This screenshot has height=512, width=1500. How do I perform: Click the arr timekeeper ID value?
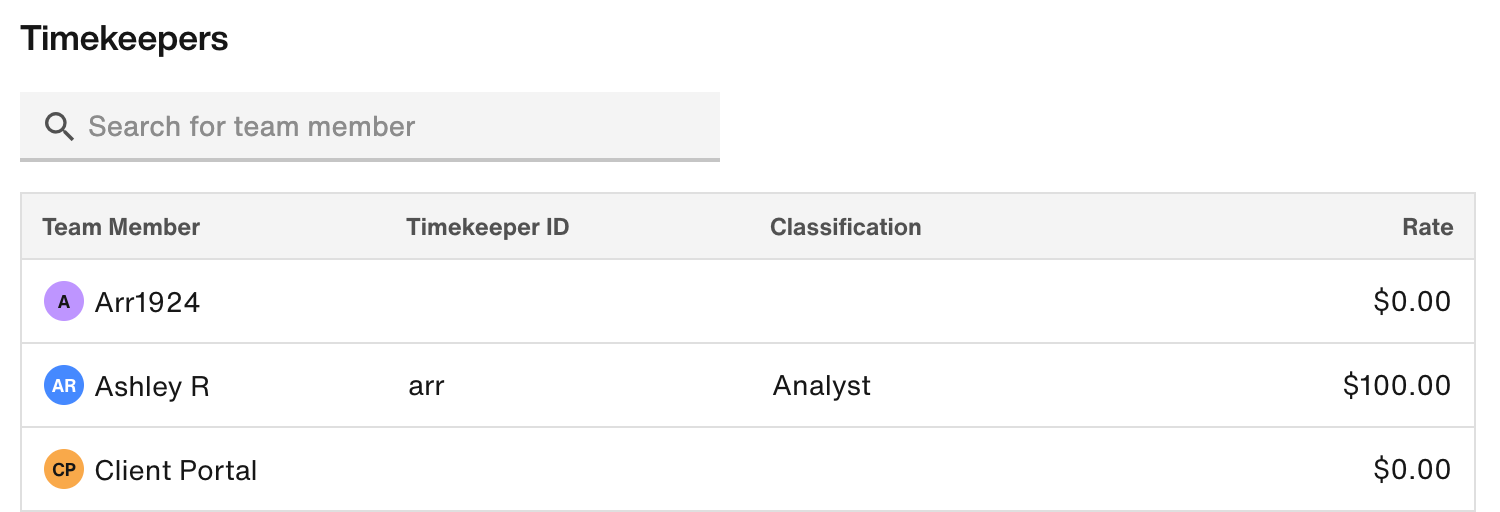pyautogui.click(x=426, y=386)
